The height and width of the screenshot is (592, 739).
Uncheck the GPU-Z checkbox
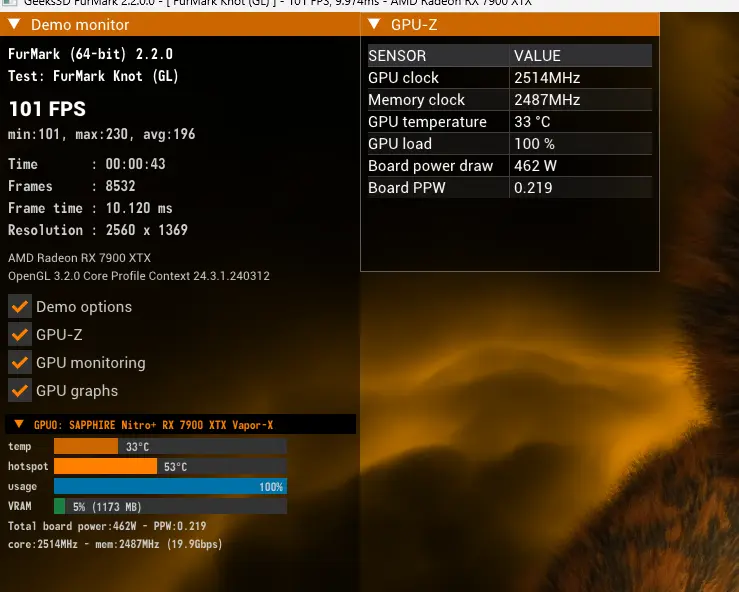coord(20,335)
